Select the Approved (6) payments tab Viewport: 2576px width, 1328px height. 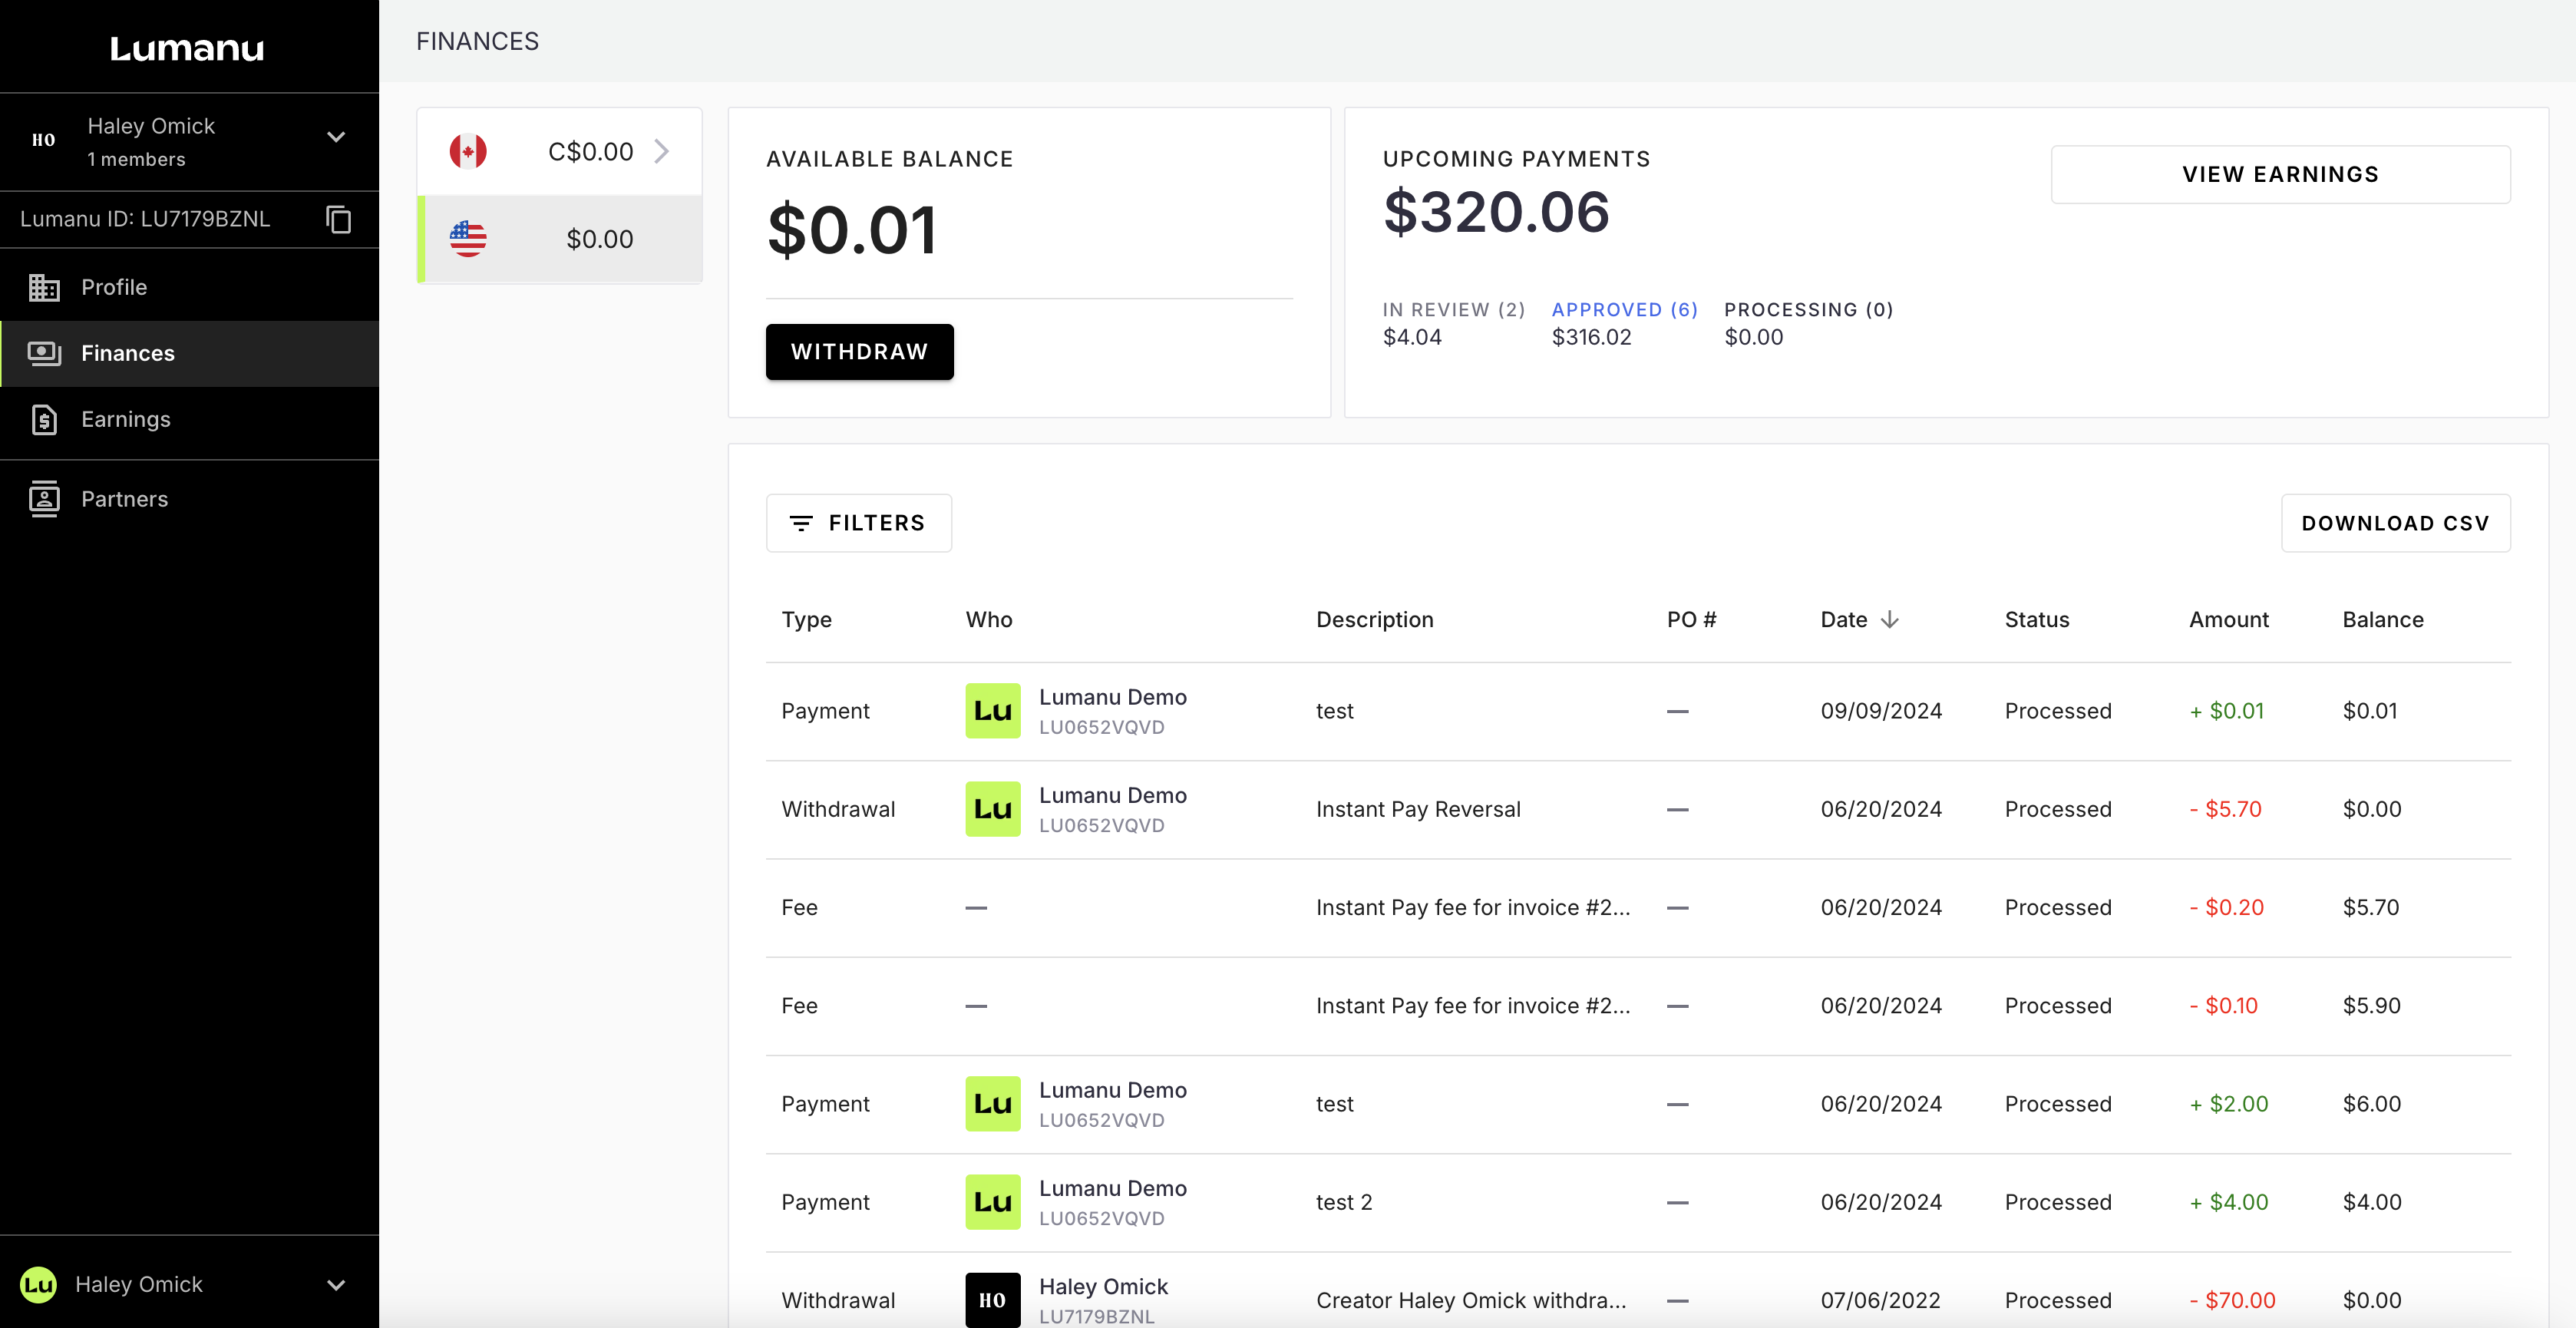point(1624,310)
